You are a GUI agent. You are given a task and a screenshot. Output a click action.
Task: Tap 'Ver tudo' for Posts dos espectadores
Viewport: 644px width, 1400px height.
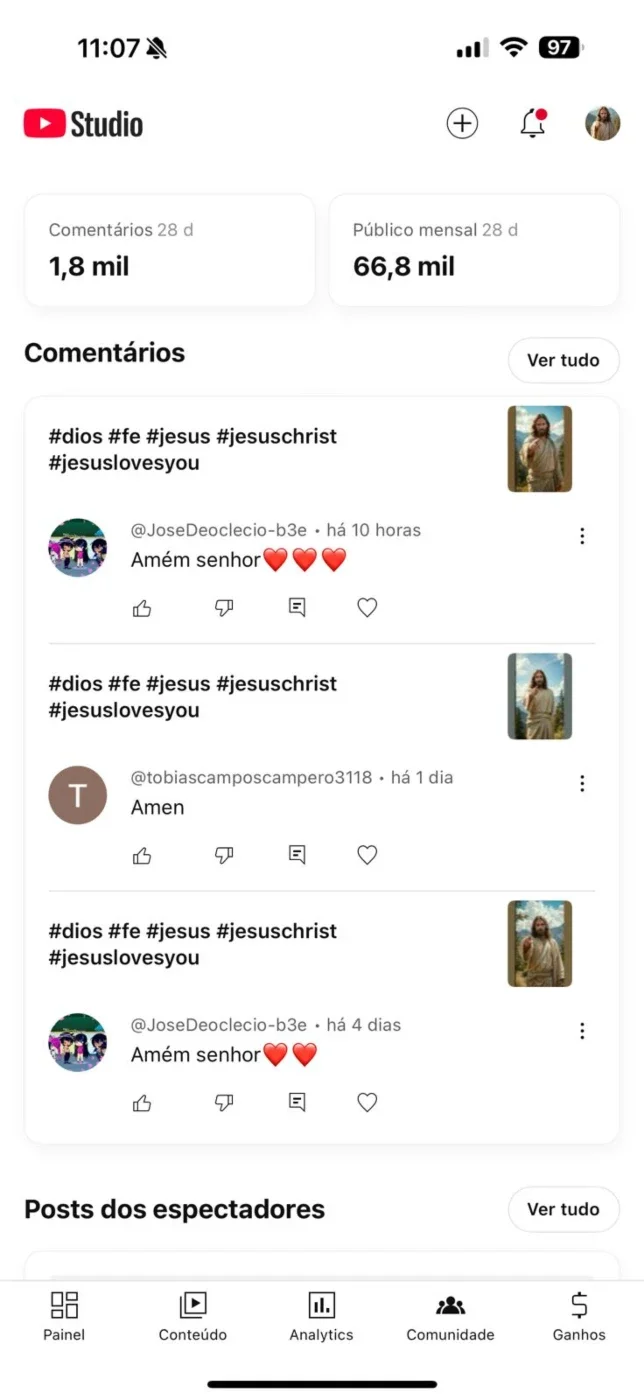pyautogui.click(x=563, y=1209)
